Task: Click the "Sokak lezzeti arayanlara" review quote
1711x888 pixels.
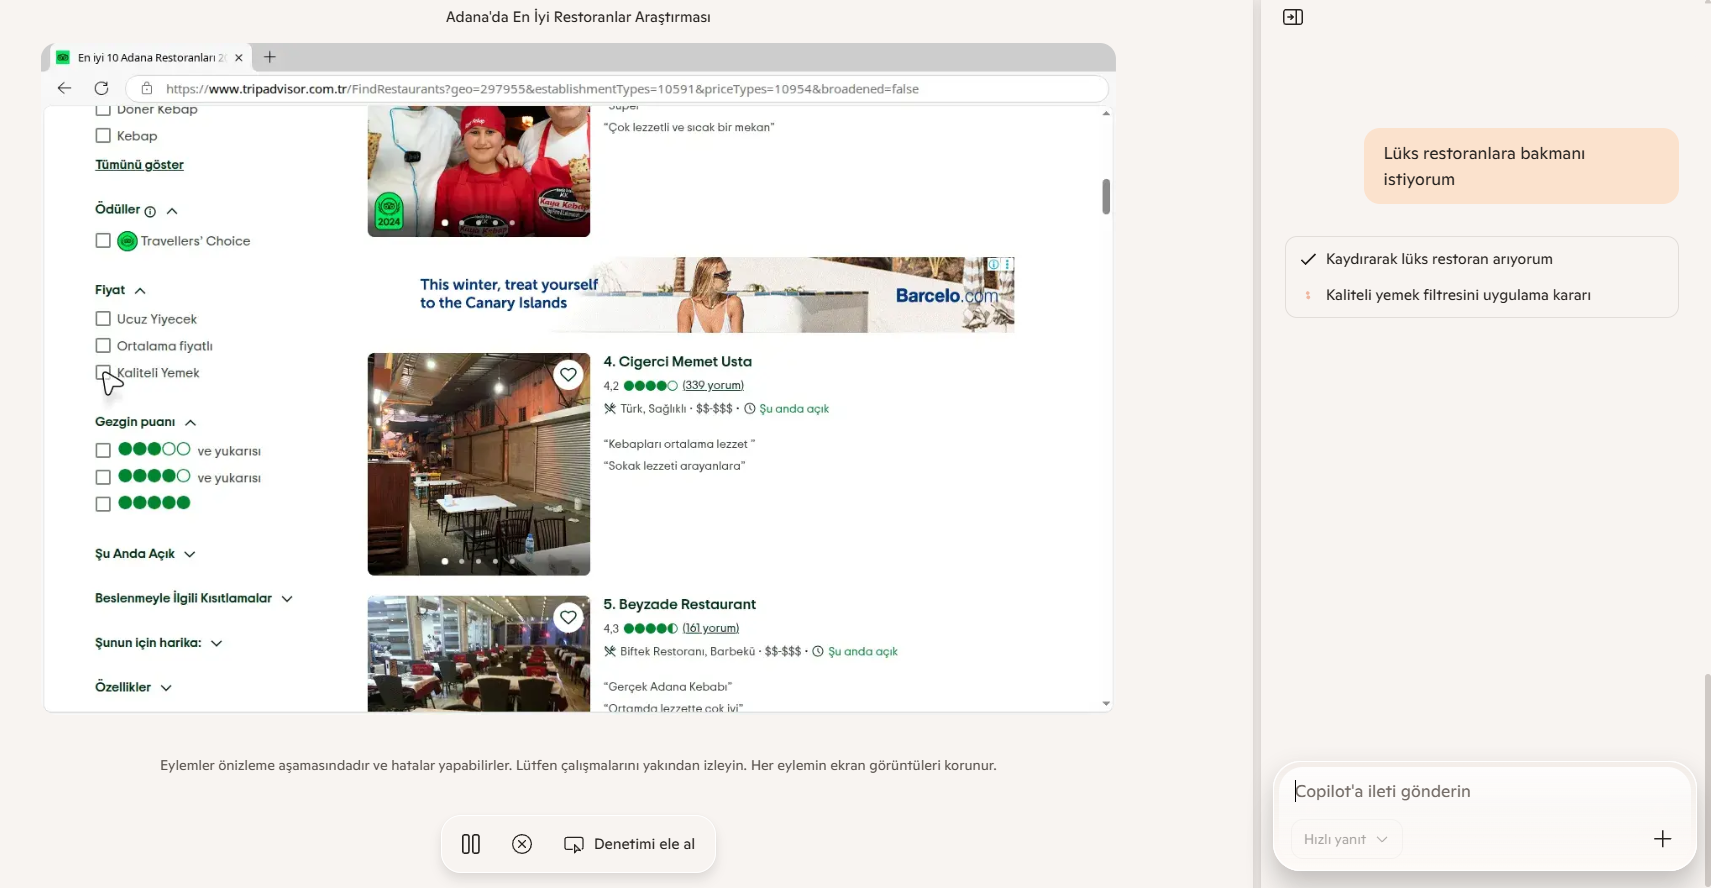Action: tap(674, 466)
